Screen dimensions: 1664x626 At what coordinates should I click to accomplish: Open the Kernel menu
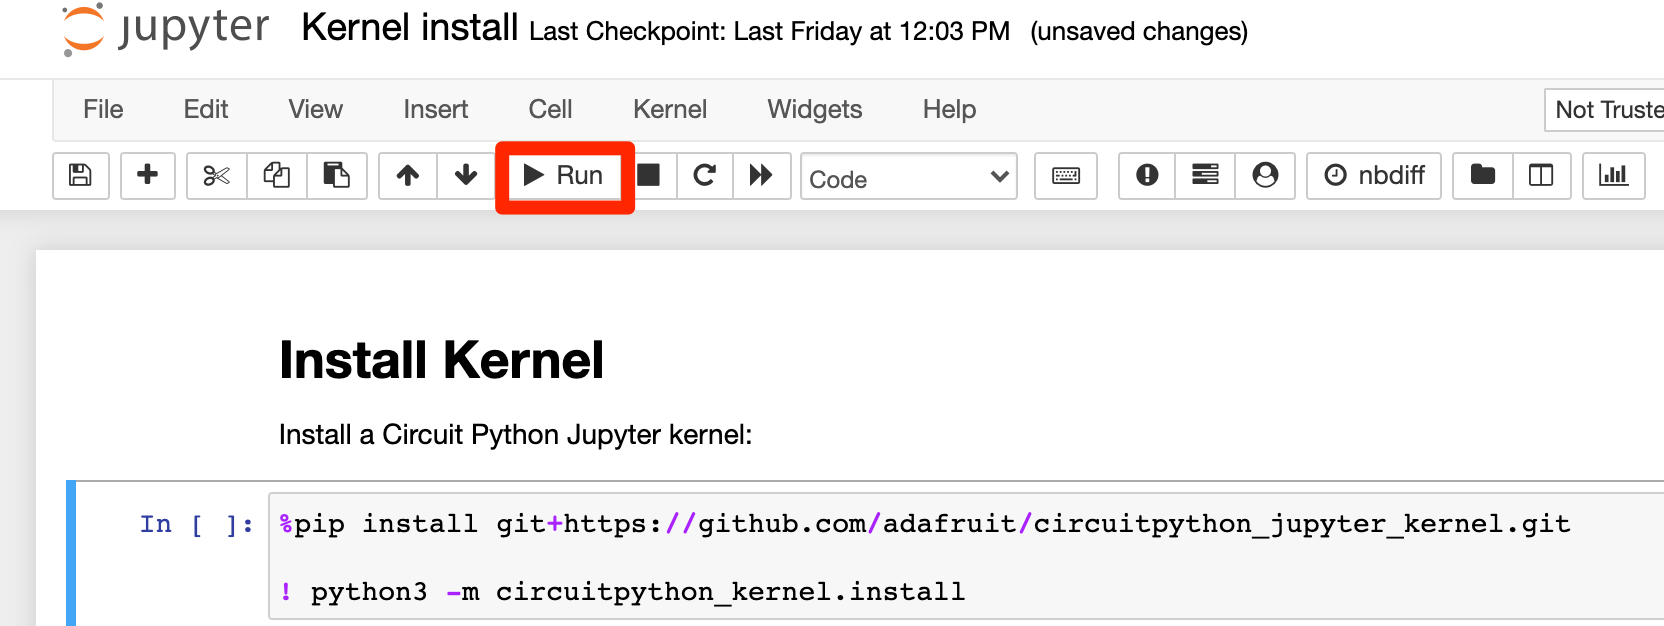(670, 109)
